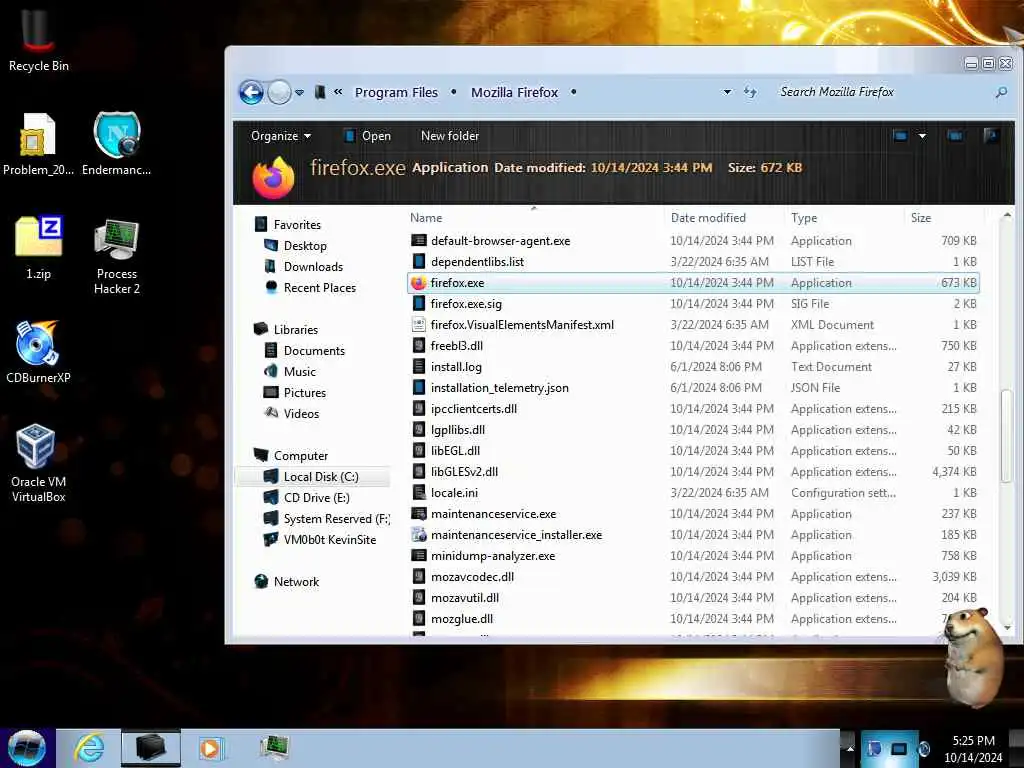Select the 1.zip desktop icon
The width and height of the screenshot is (1024, 768).
(38, 248)
